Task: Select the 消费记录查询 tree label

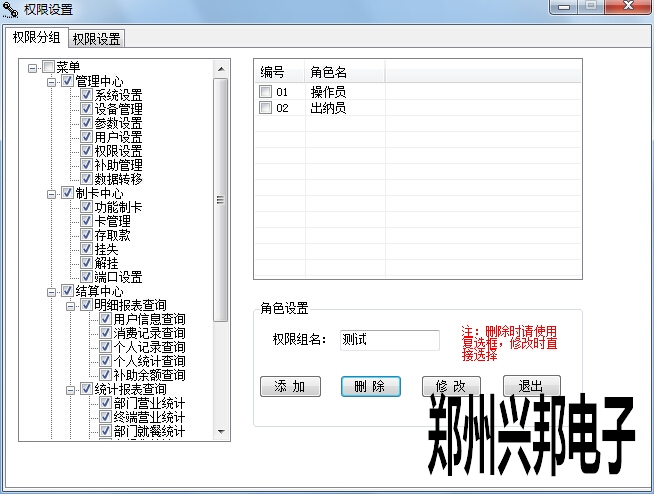Action: click(x=149, y=333)
